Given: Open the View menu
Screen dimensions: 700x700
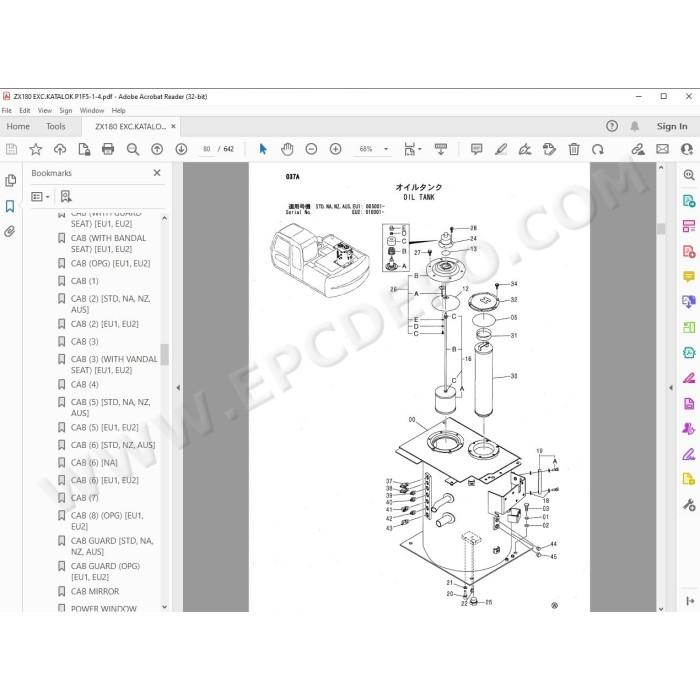Looking at the screenshot, I should (45, 110).
